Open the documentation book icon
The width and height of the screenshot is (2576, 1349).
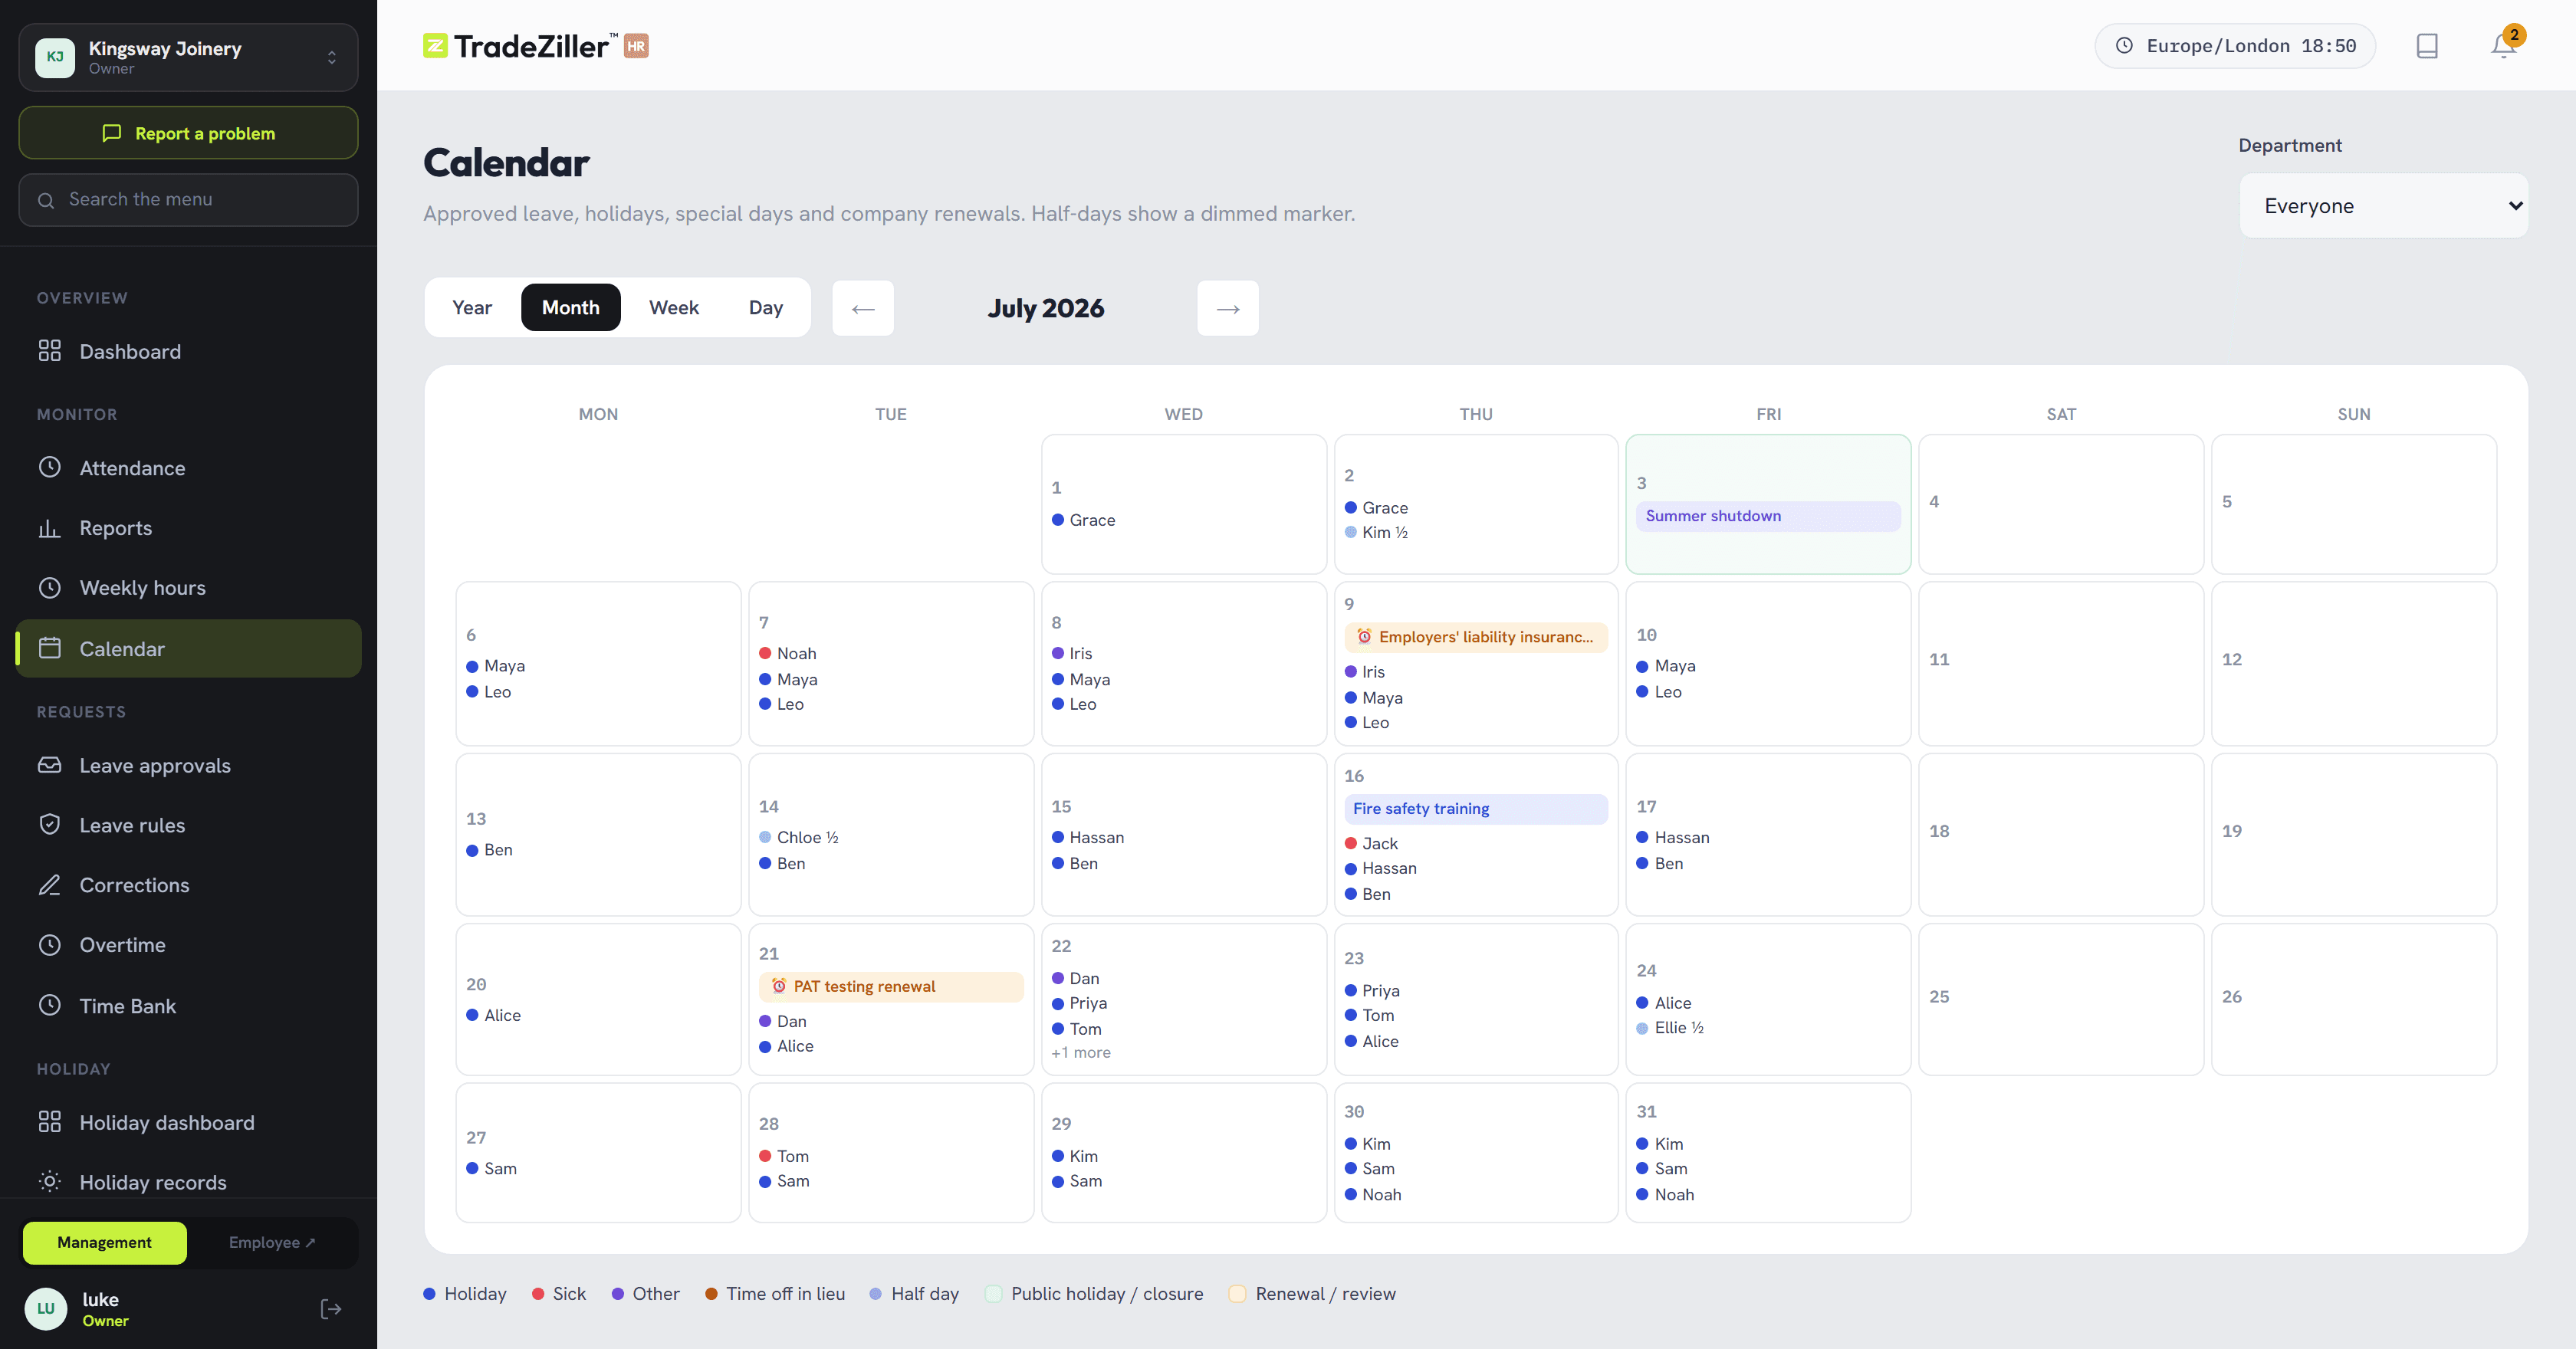[x=2427, y=46]
